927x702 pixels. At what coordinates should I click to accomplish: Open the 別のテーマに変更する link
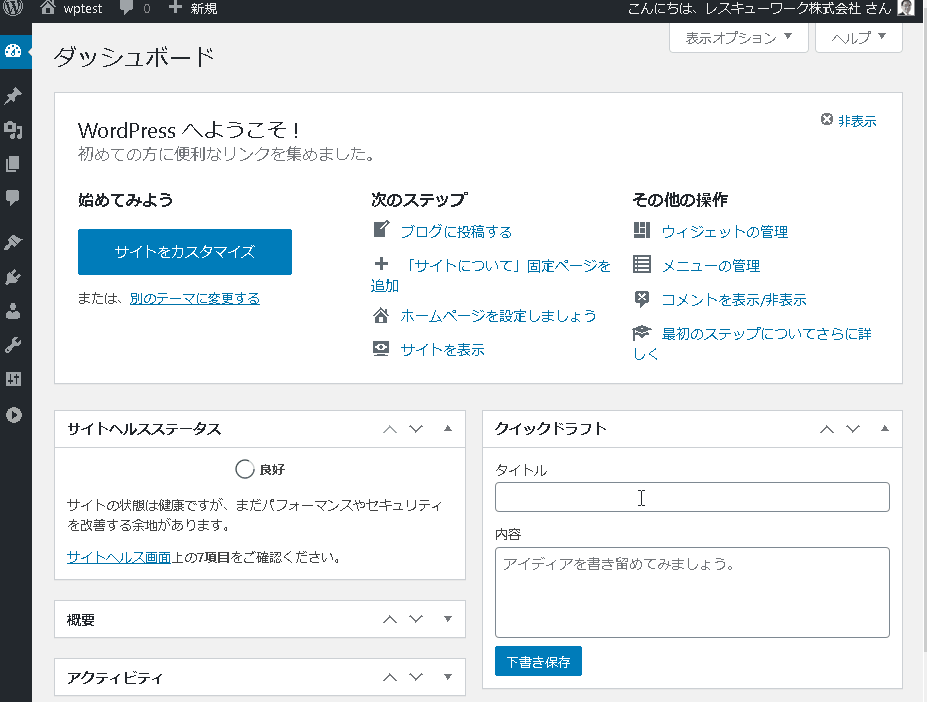tap(195, 298)
